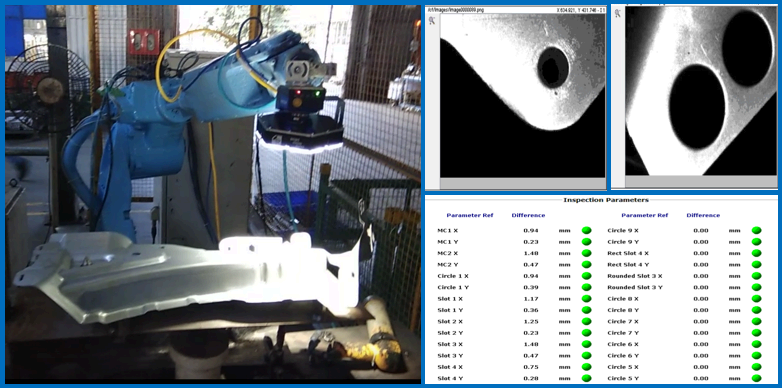This screenshot has height=388, width=782.
Task: Click the status light for Rounded Slot 3 Y
Action: (x=757, y=287)
